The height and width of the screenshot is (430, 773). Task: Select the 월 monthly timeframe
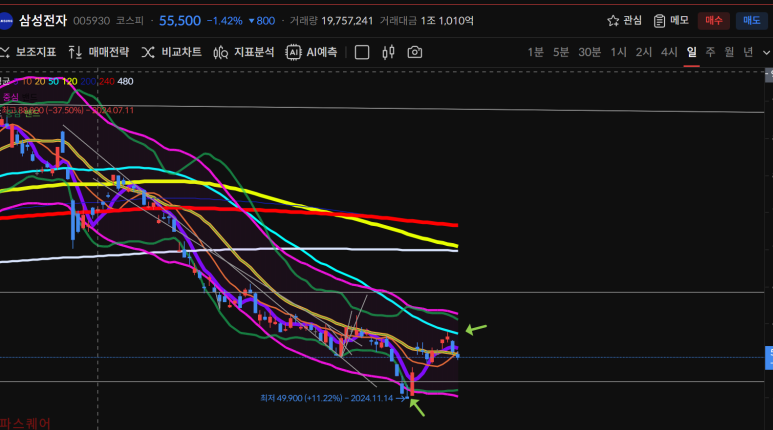coord(729,52)
